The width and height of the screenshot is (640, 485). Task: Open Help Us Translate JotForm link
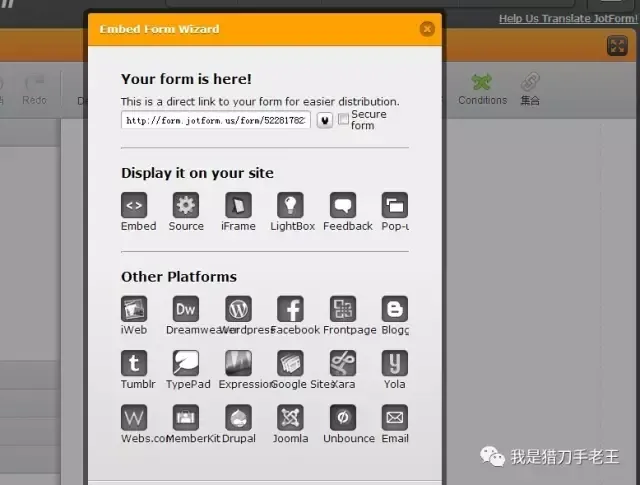pyautogui.click(x=568, y=18)
